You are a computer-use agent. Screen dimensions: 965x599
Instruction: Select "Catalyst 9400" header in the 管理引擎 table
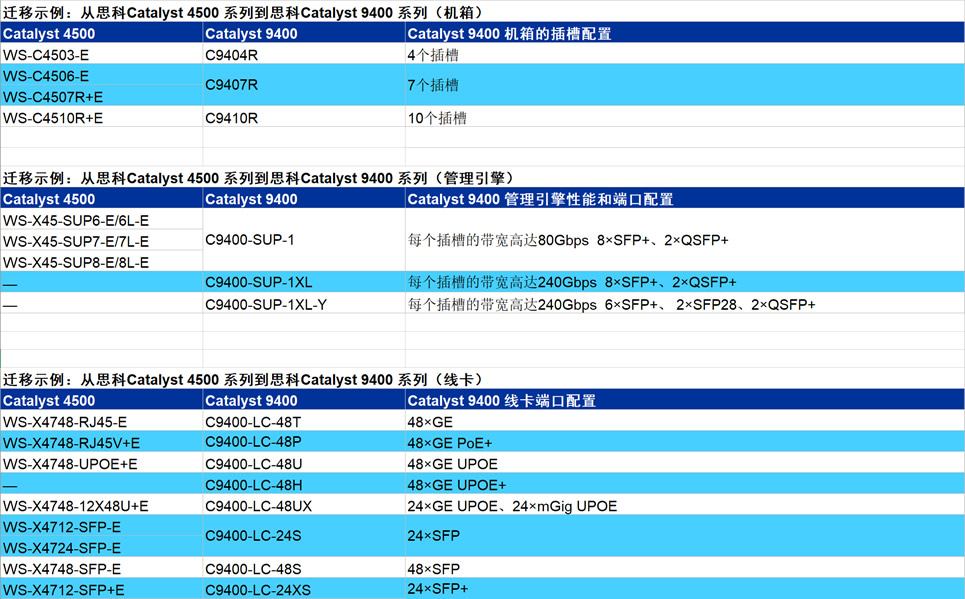[304, 199]
